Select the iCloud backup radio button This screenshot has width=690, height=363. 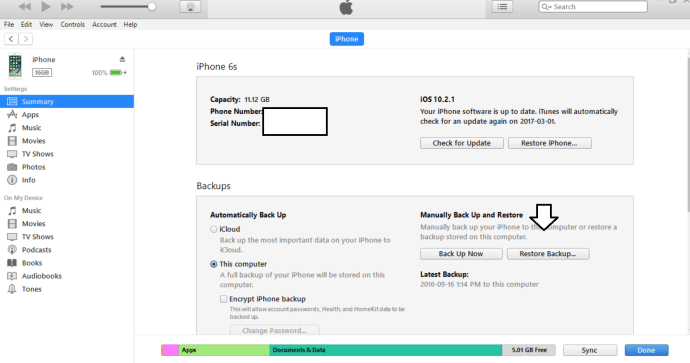[x=213, y=229]
